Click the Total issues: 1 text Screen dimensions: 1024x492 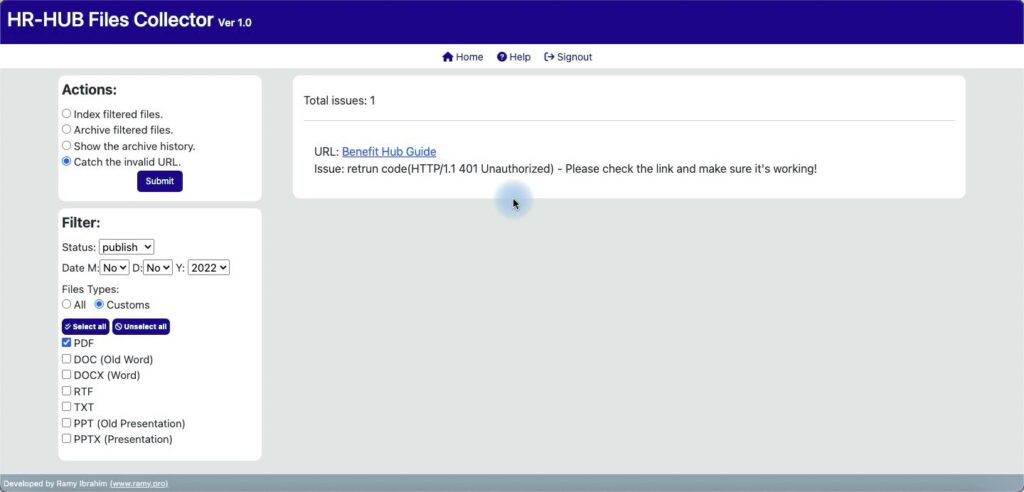pos(340,101)
